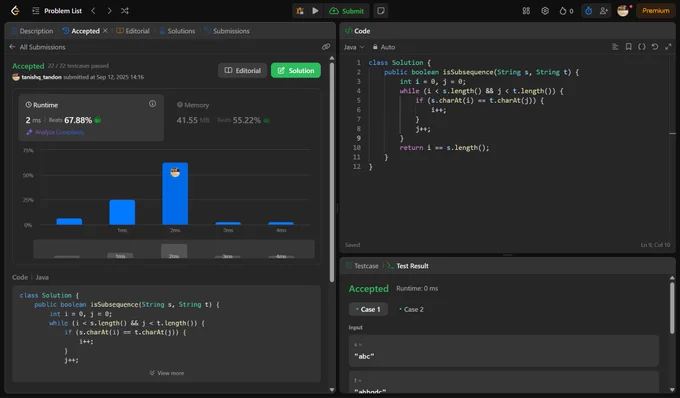Click the Editorial button near Accepted

(x=243, y=70)
